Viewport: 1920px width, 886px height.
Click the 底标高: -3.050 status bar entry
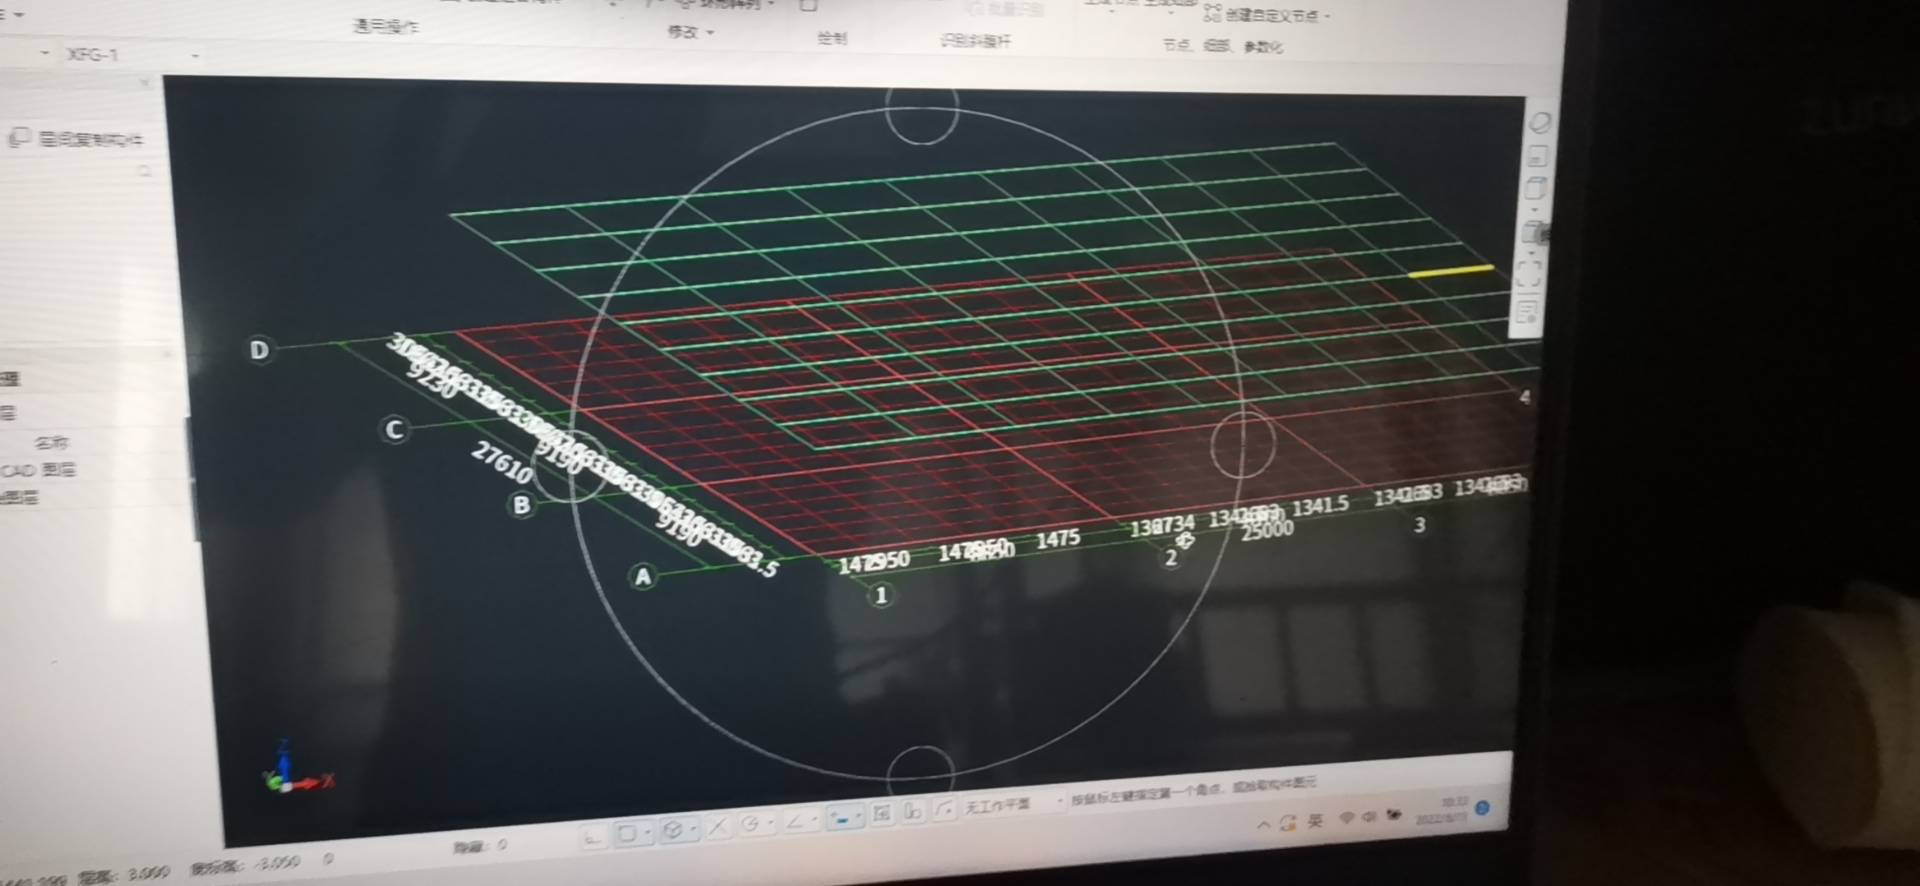click(x=245, y=864)
